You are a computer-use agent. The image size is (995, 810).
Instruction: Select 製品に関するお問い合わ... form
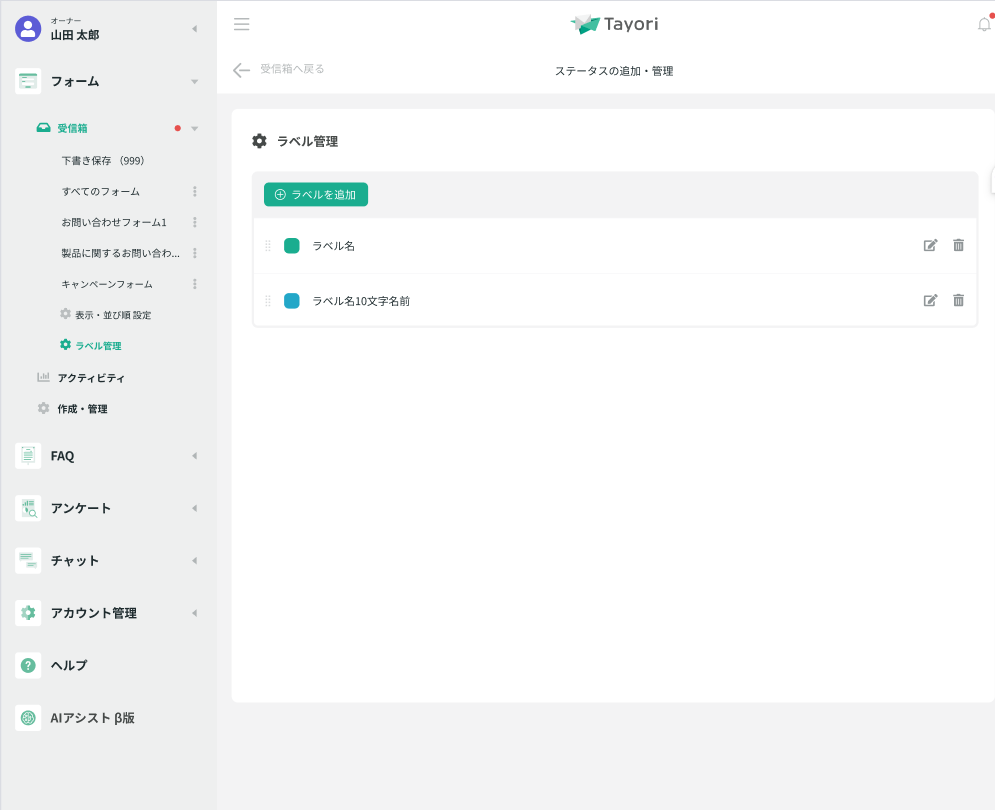click(x=121, y=253)
